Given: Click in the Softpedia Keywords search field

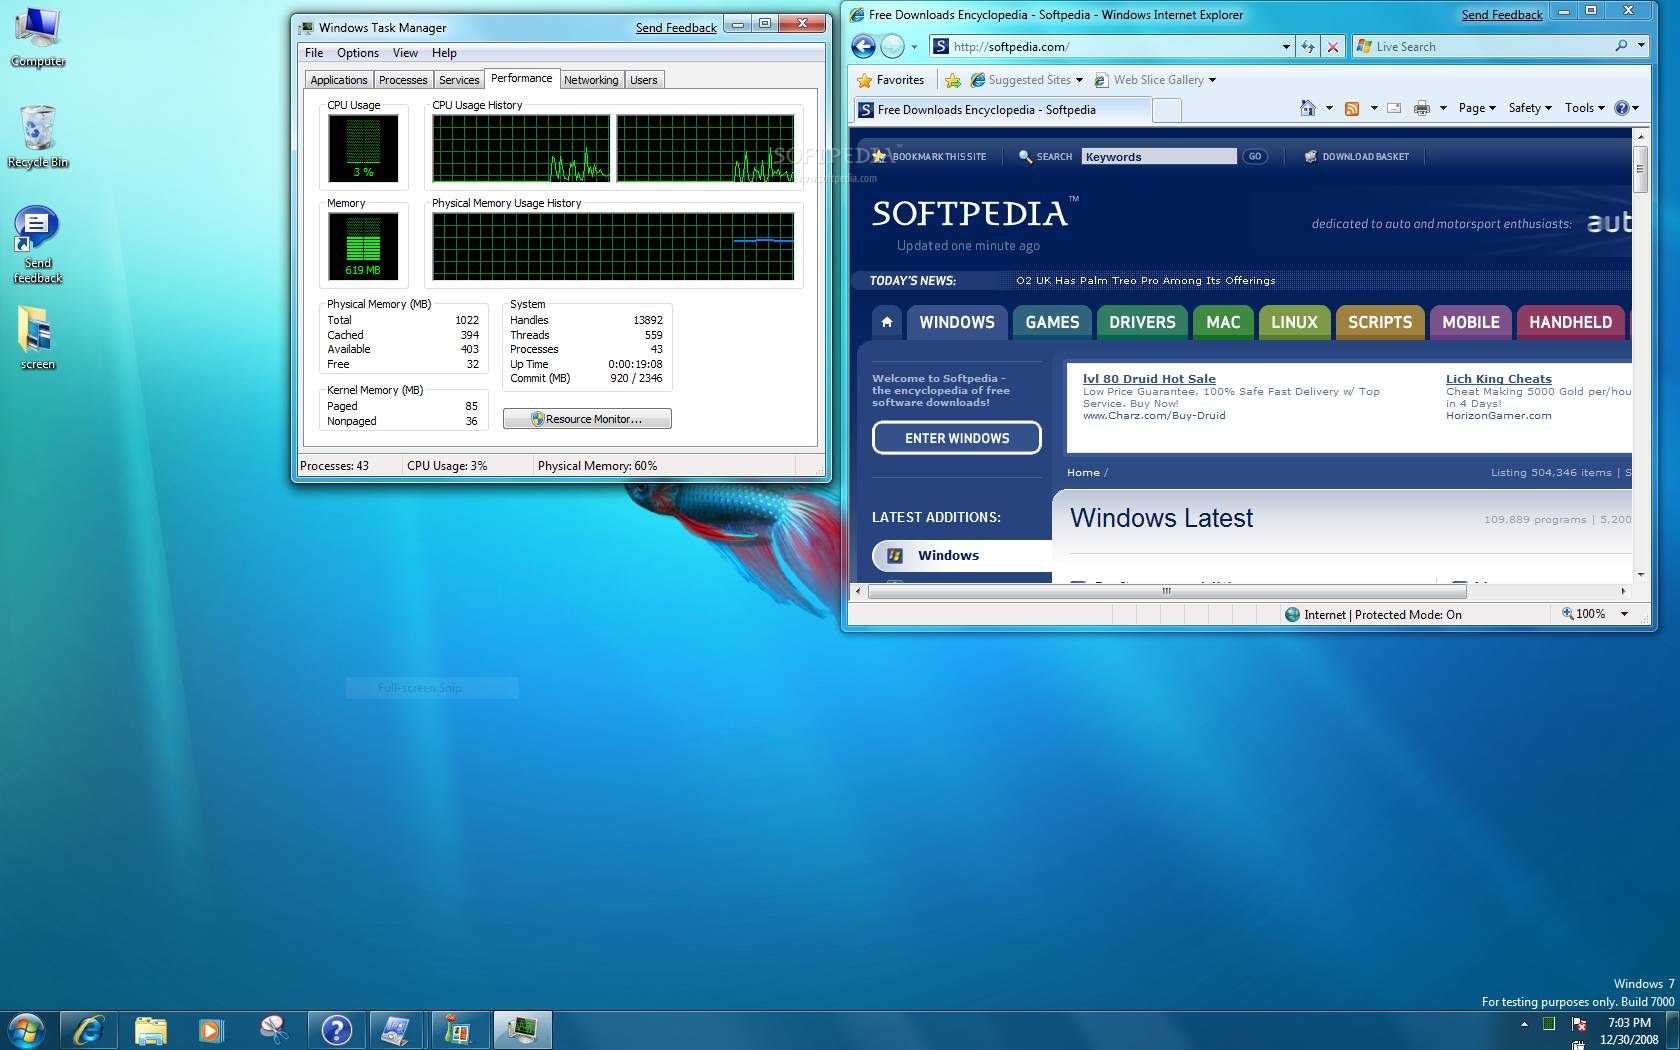Looking at the screenshot, I should 1159,156.
